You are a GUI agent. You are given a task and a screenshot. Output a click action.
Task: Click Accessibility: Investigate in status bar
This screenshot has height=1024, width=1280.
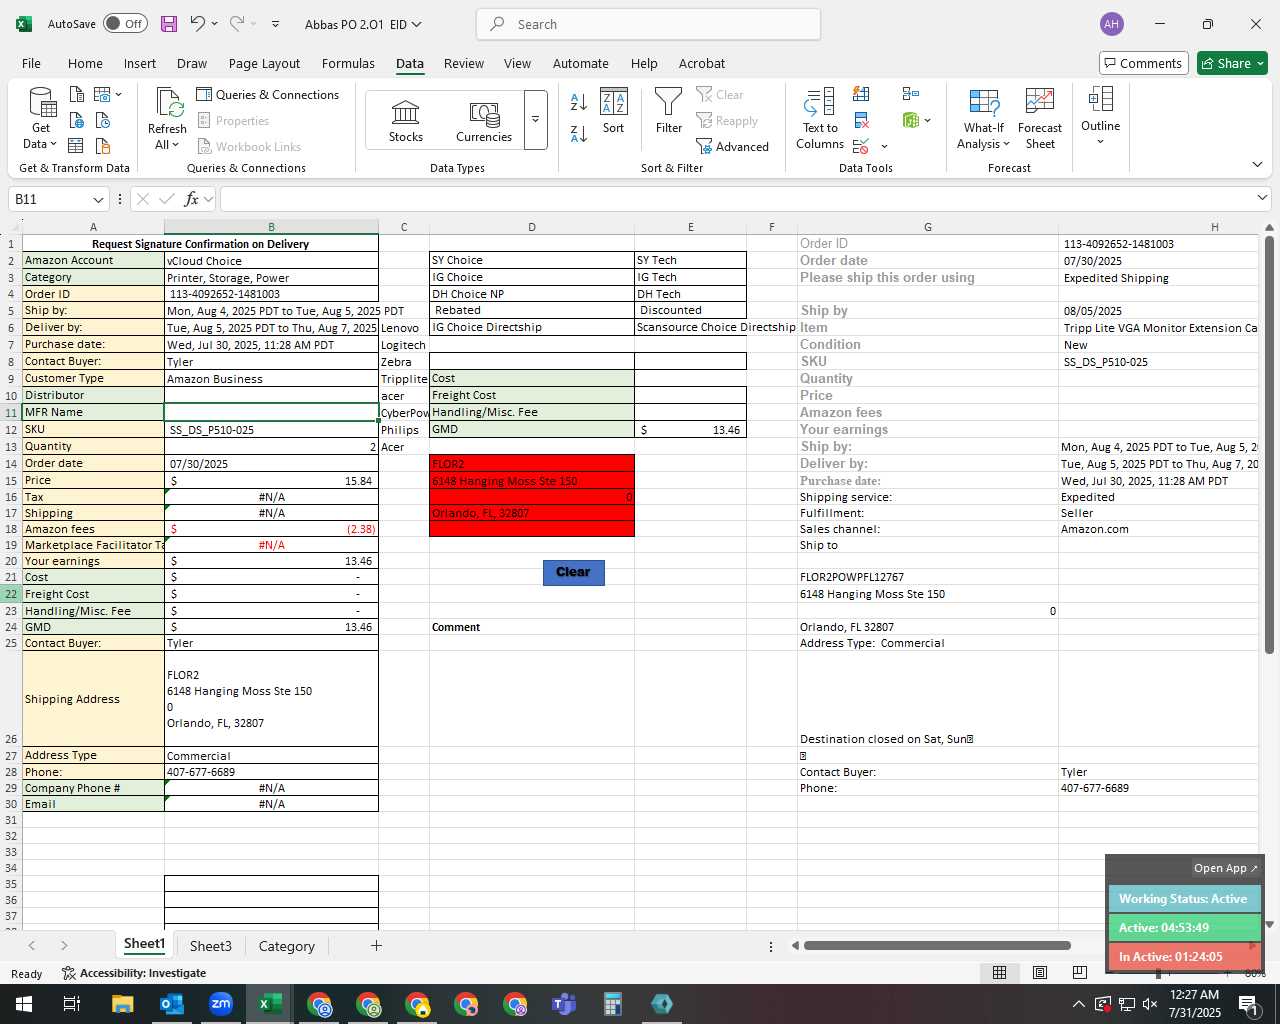pos(134,973)
